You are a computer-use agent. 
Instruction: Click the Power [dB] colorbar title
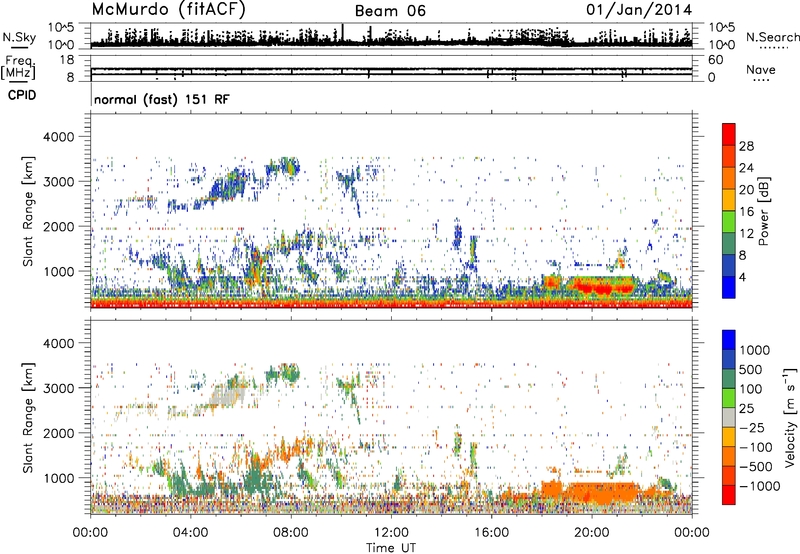[764, 211]
